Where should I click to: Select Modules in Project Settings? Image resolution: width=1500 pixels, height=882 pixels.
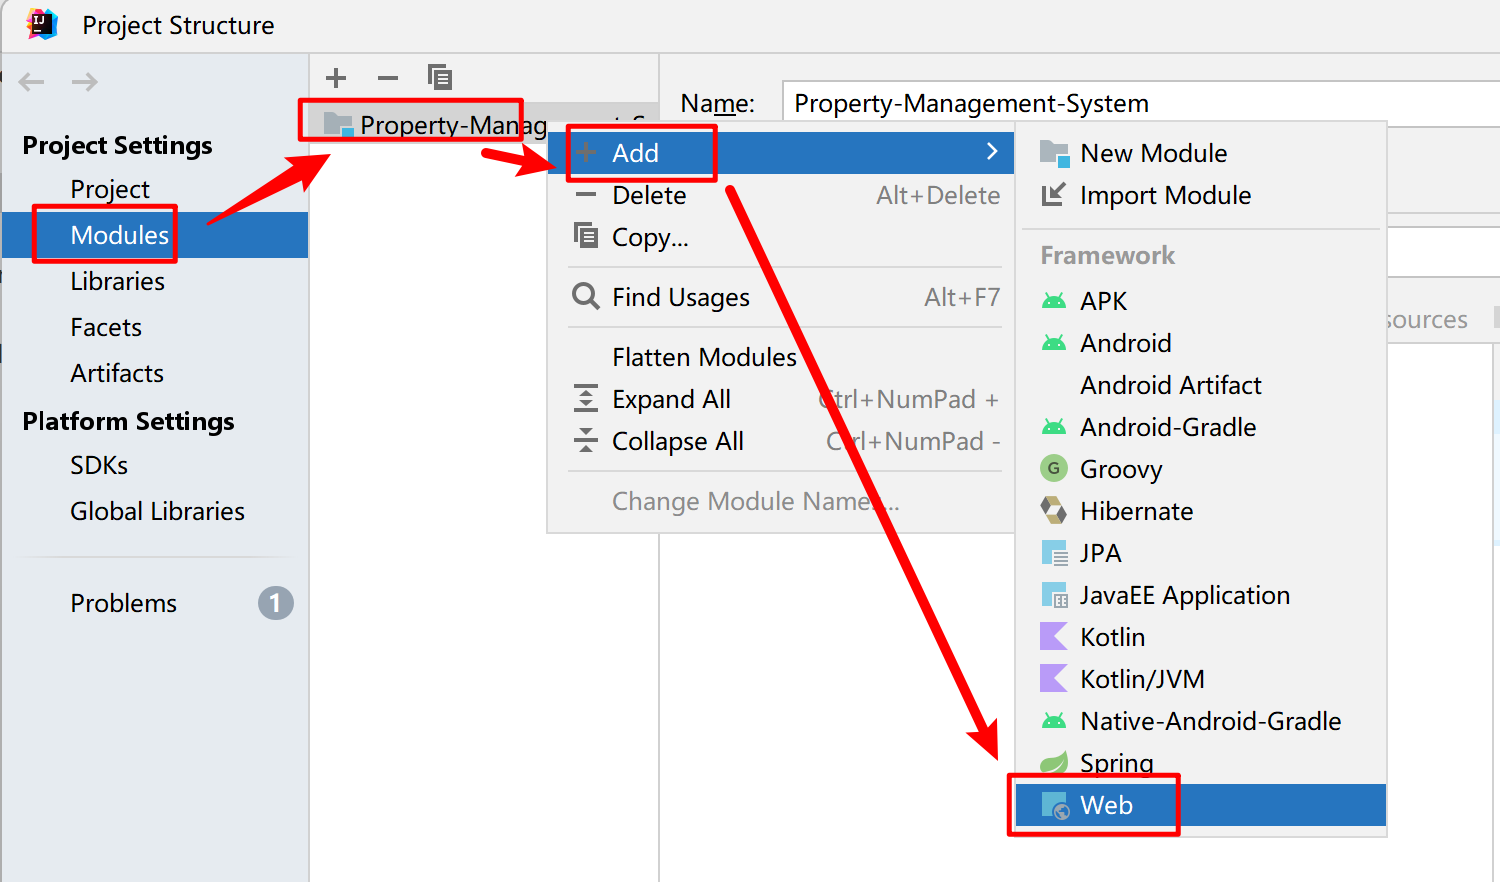coord(155,235)
